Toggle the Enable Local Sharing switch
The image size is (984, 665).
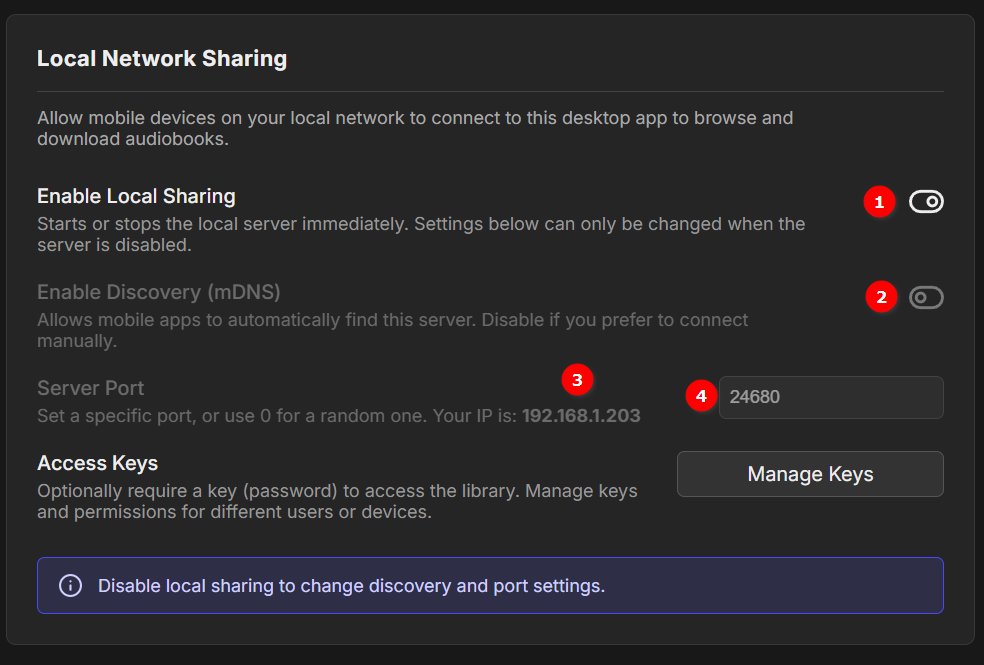(x=926, y=202)
